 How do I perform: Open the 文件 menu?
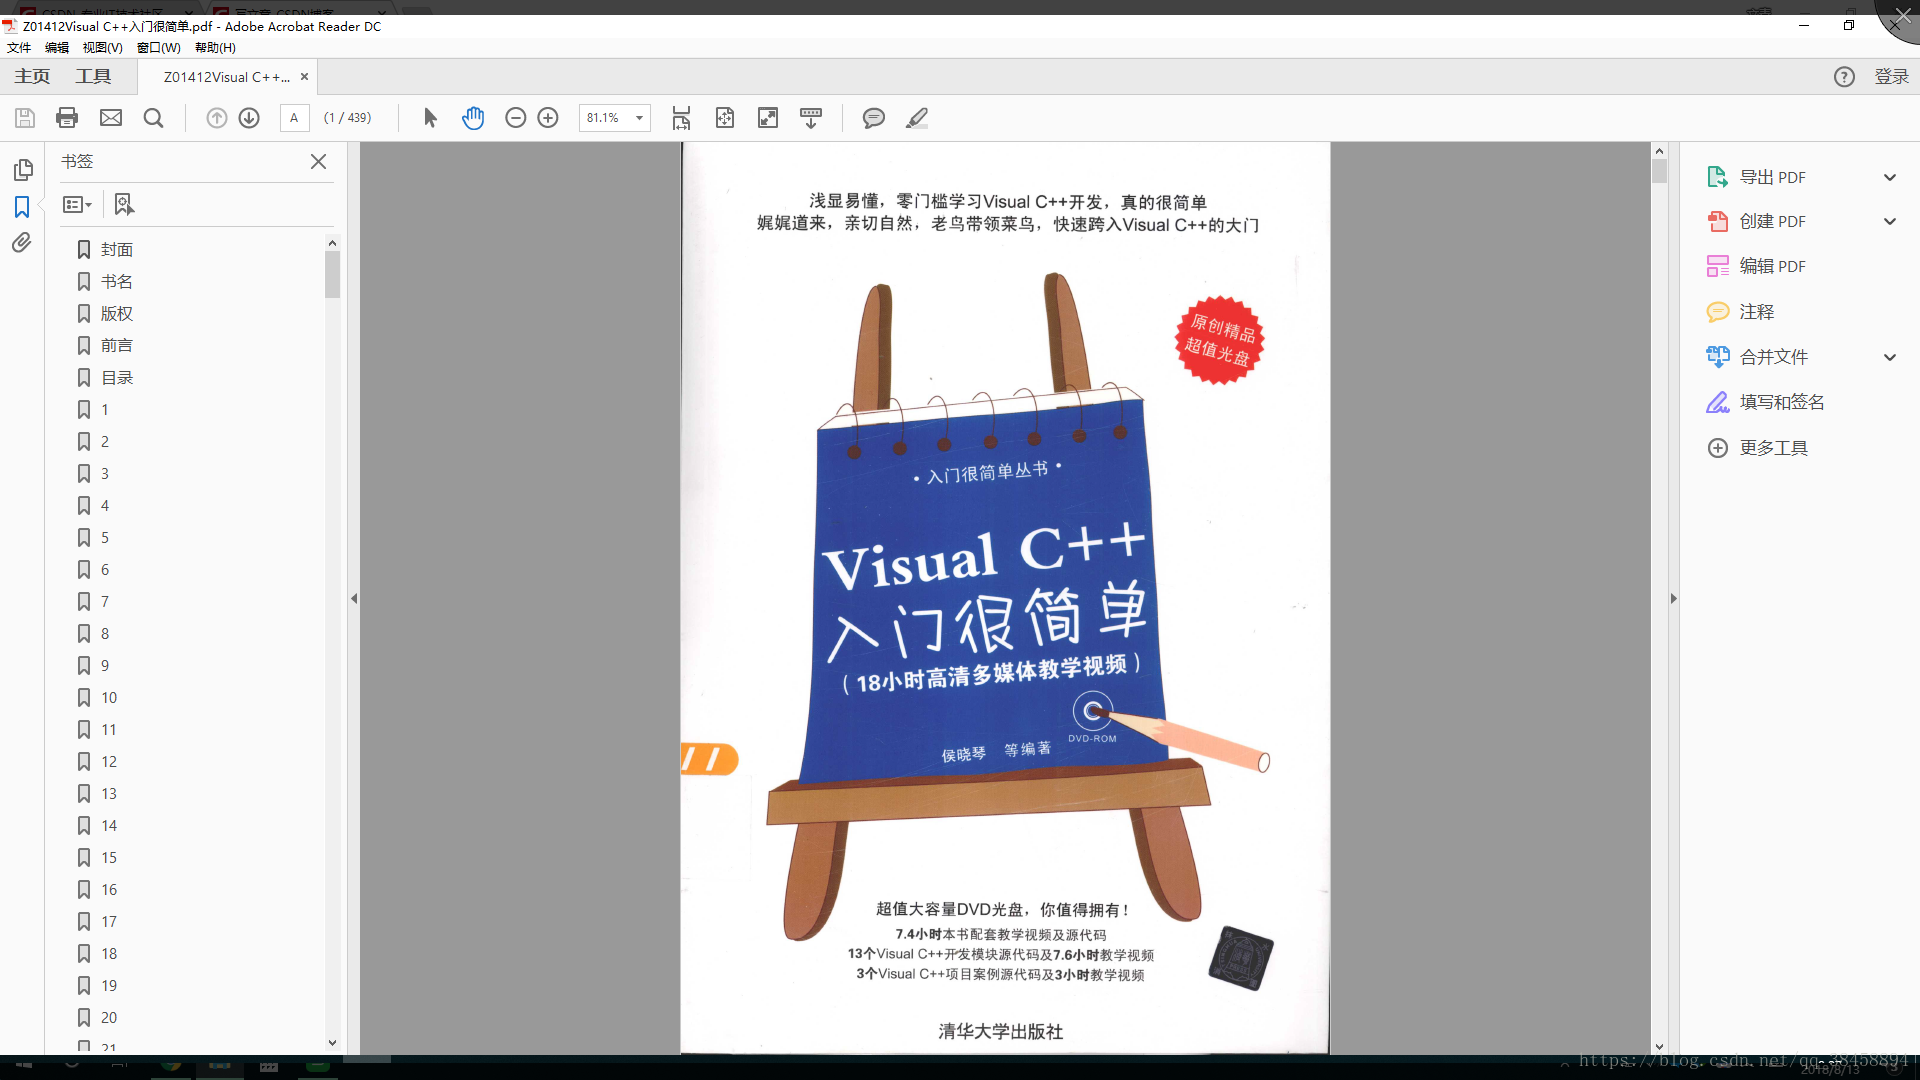click(x=19, y=47)
